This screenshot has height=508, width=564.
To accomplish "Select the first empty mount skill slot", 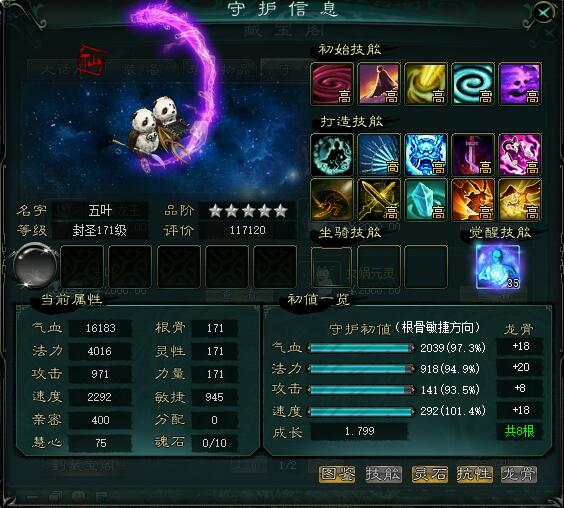I will [331, 267].
